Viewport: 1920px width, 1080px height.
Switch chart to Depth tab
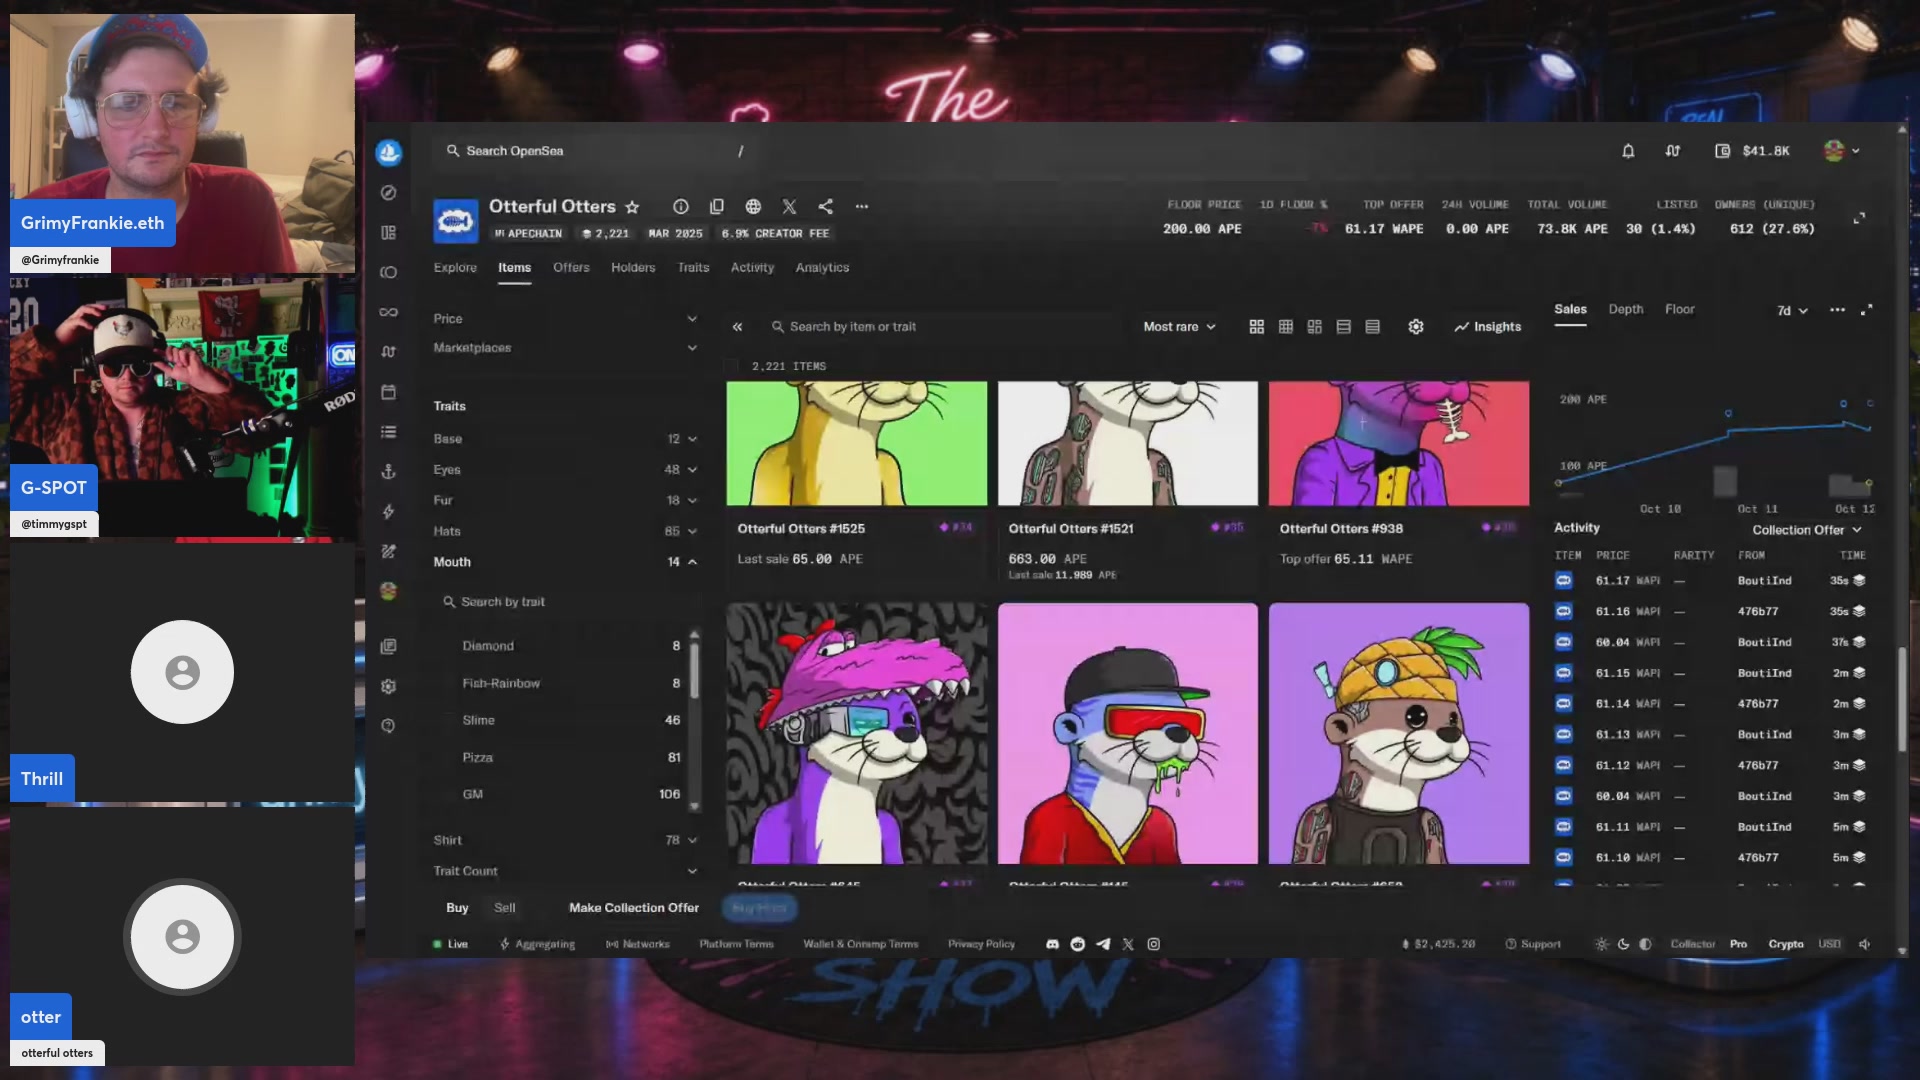(1625, 310)
